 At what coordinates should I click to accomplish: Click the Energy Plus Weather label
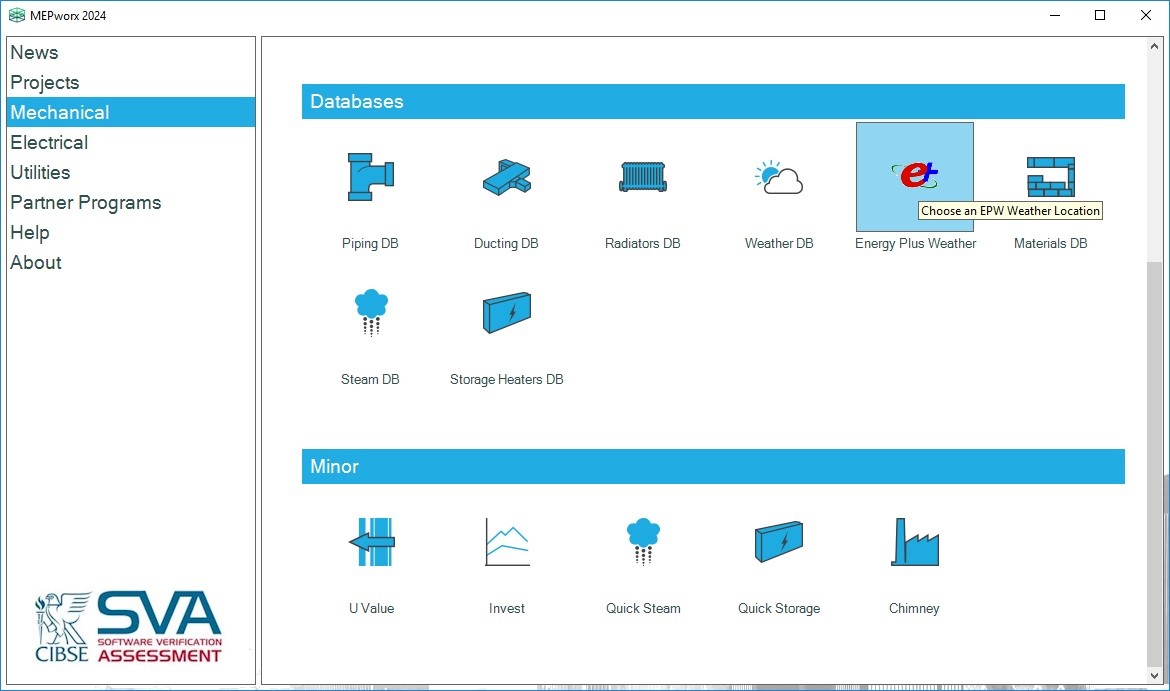click(x=916, y=243)
